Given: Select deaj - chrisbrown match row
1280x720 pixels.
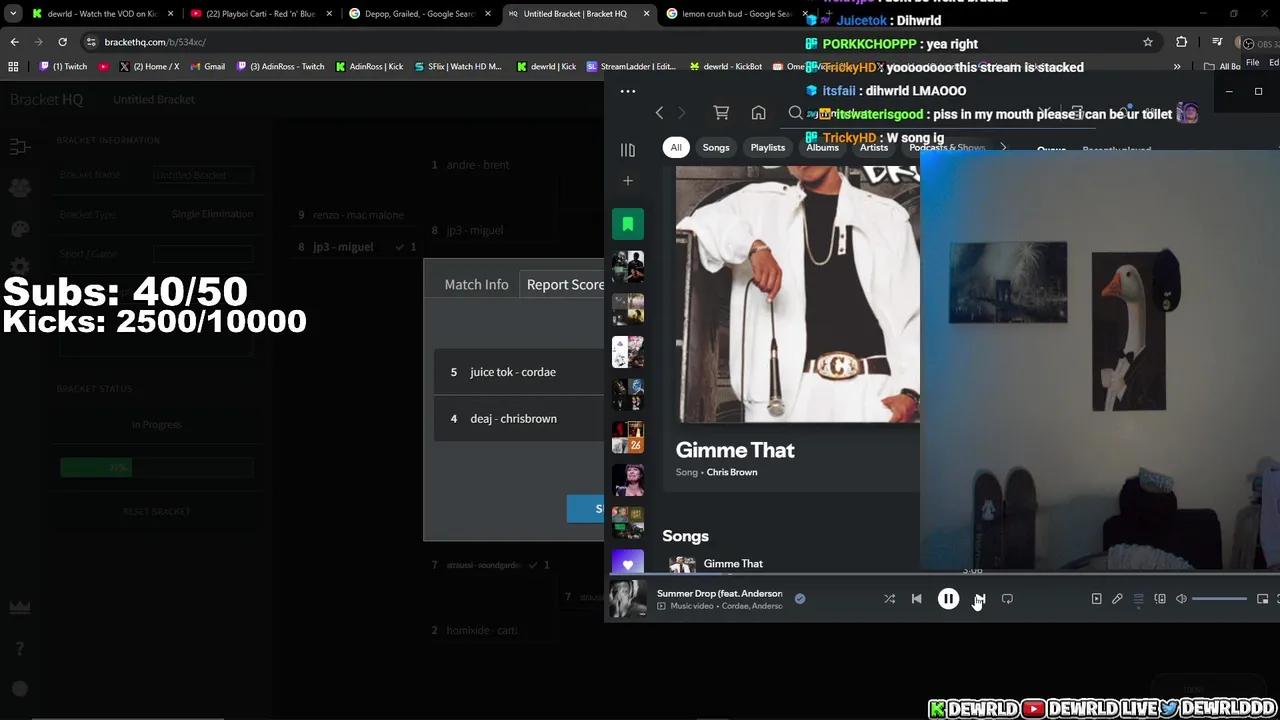Looking at the screenshot, I should 519,419.
